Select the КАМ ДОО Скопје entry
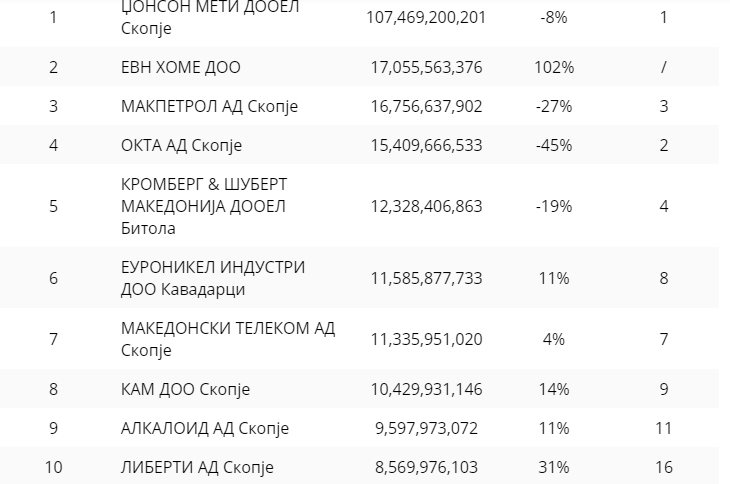 tap(184, 389)
